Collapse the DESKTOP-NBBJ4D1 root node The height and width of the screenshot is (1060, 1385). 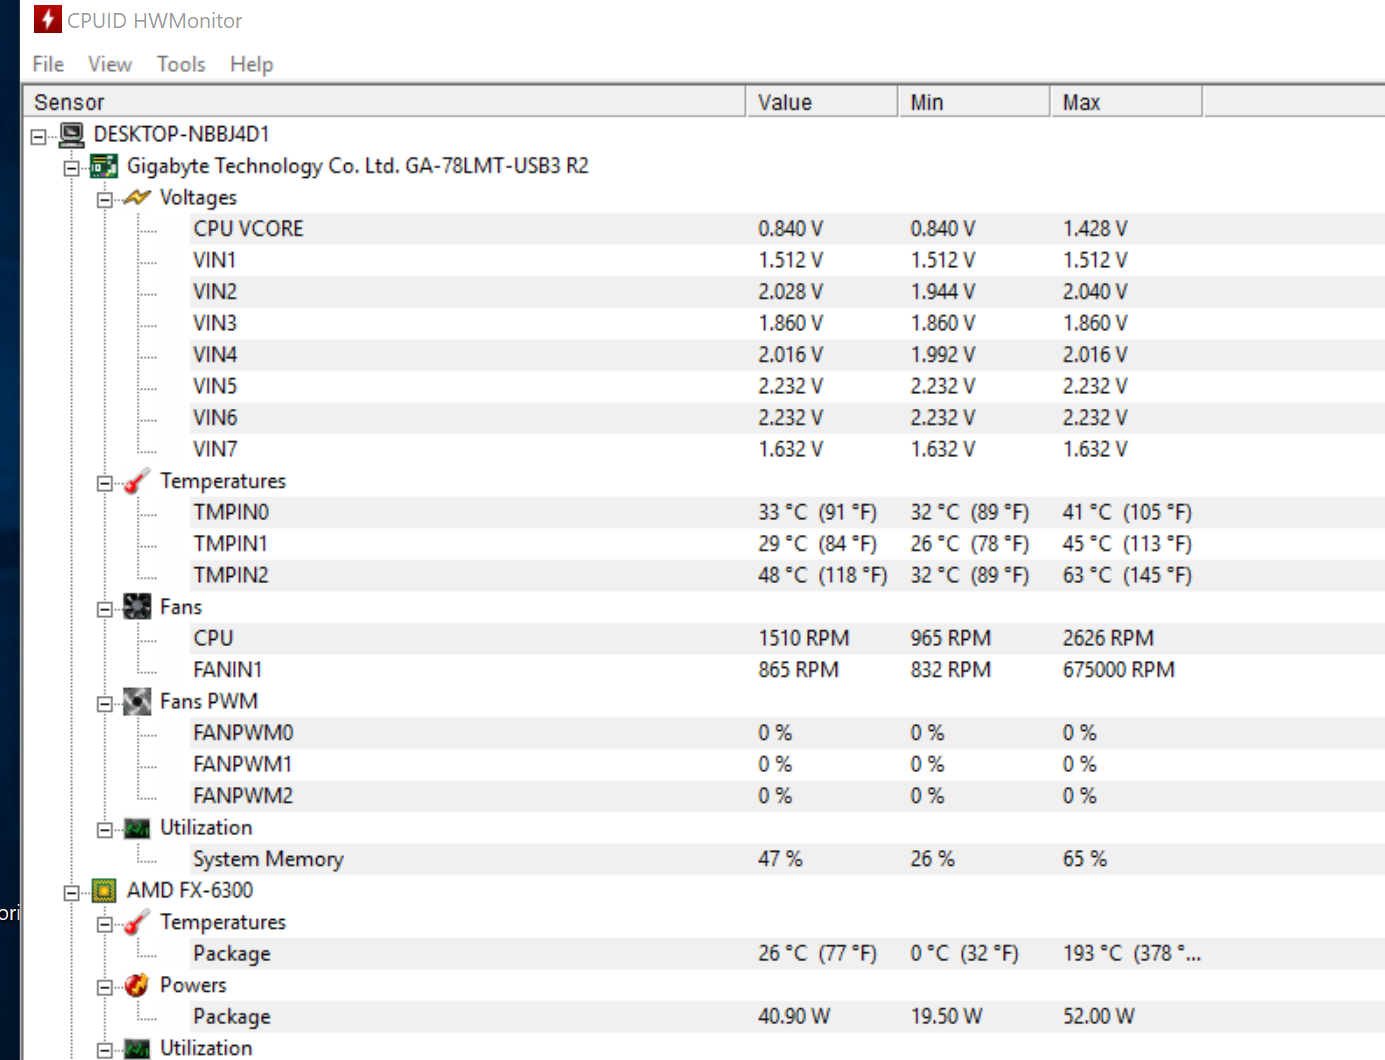[x=39, y=136]
